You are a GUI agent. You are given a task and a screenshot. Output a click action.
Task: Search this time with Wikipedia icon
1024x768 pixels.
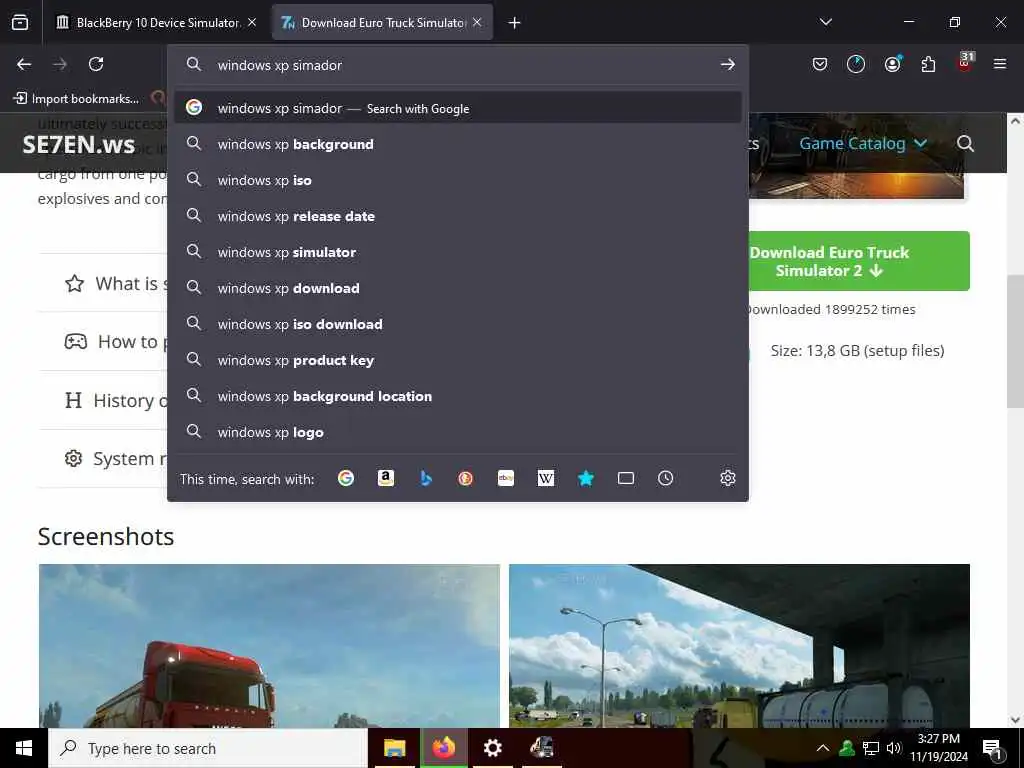[545, 478]
